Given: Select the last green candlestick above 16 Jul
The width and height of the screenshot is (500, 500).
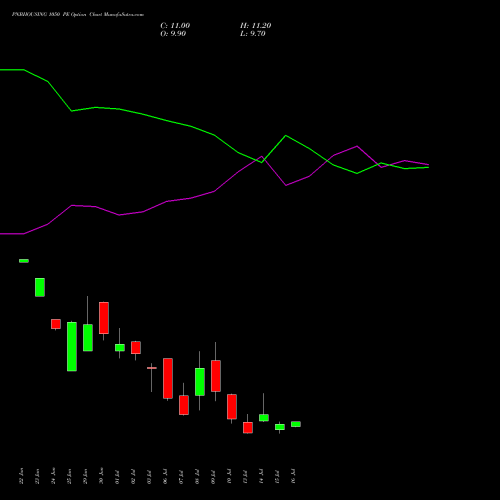Looking at the screenshot, I should [x=296, y=424].
